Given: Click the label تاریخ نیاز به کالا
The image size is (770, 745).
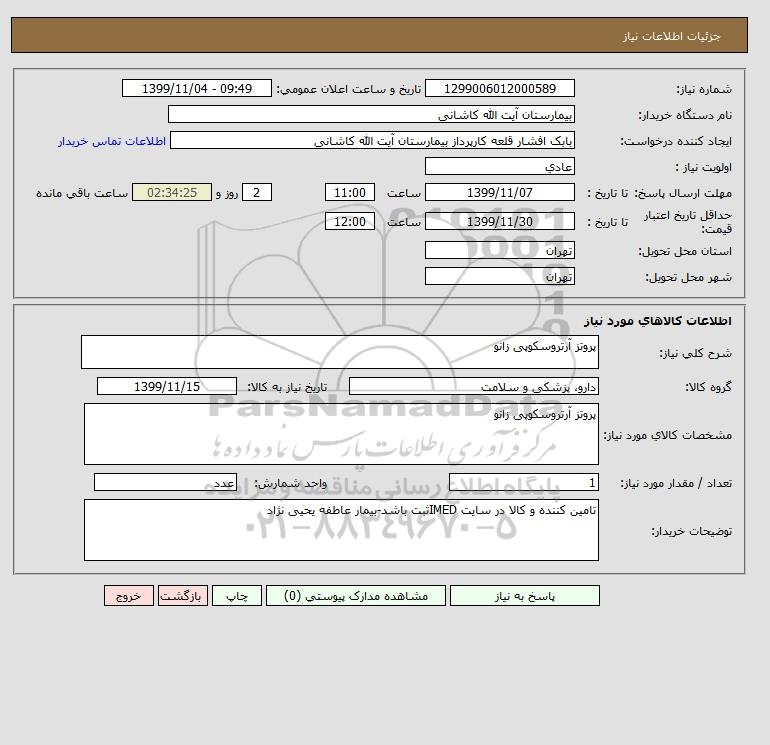Looking at the screenshot, I should click(x=287, y=387).
